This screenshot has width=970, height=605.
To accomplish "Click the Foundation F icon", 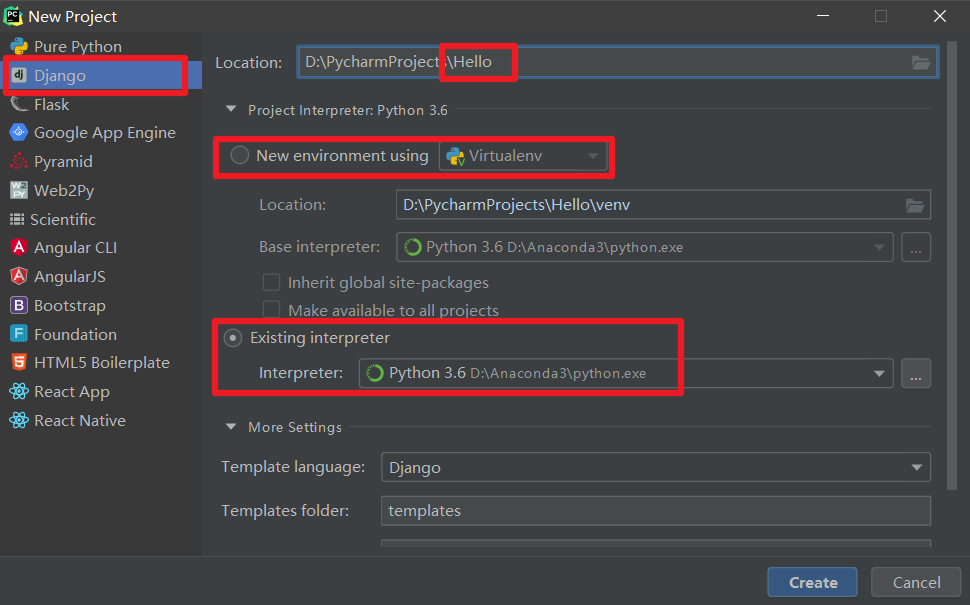I will coord(19,334).
